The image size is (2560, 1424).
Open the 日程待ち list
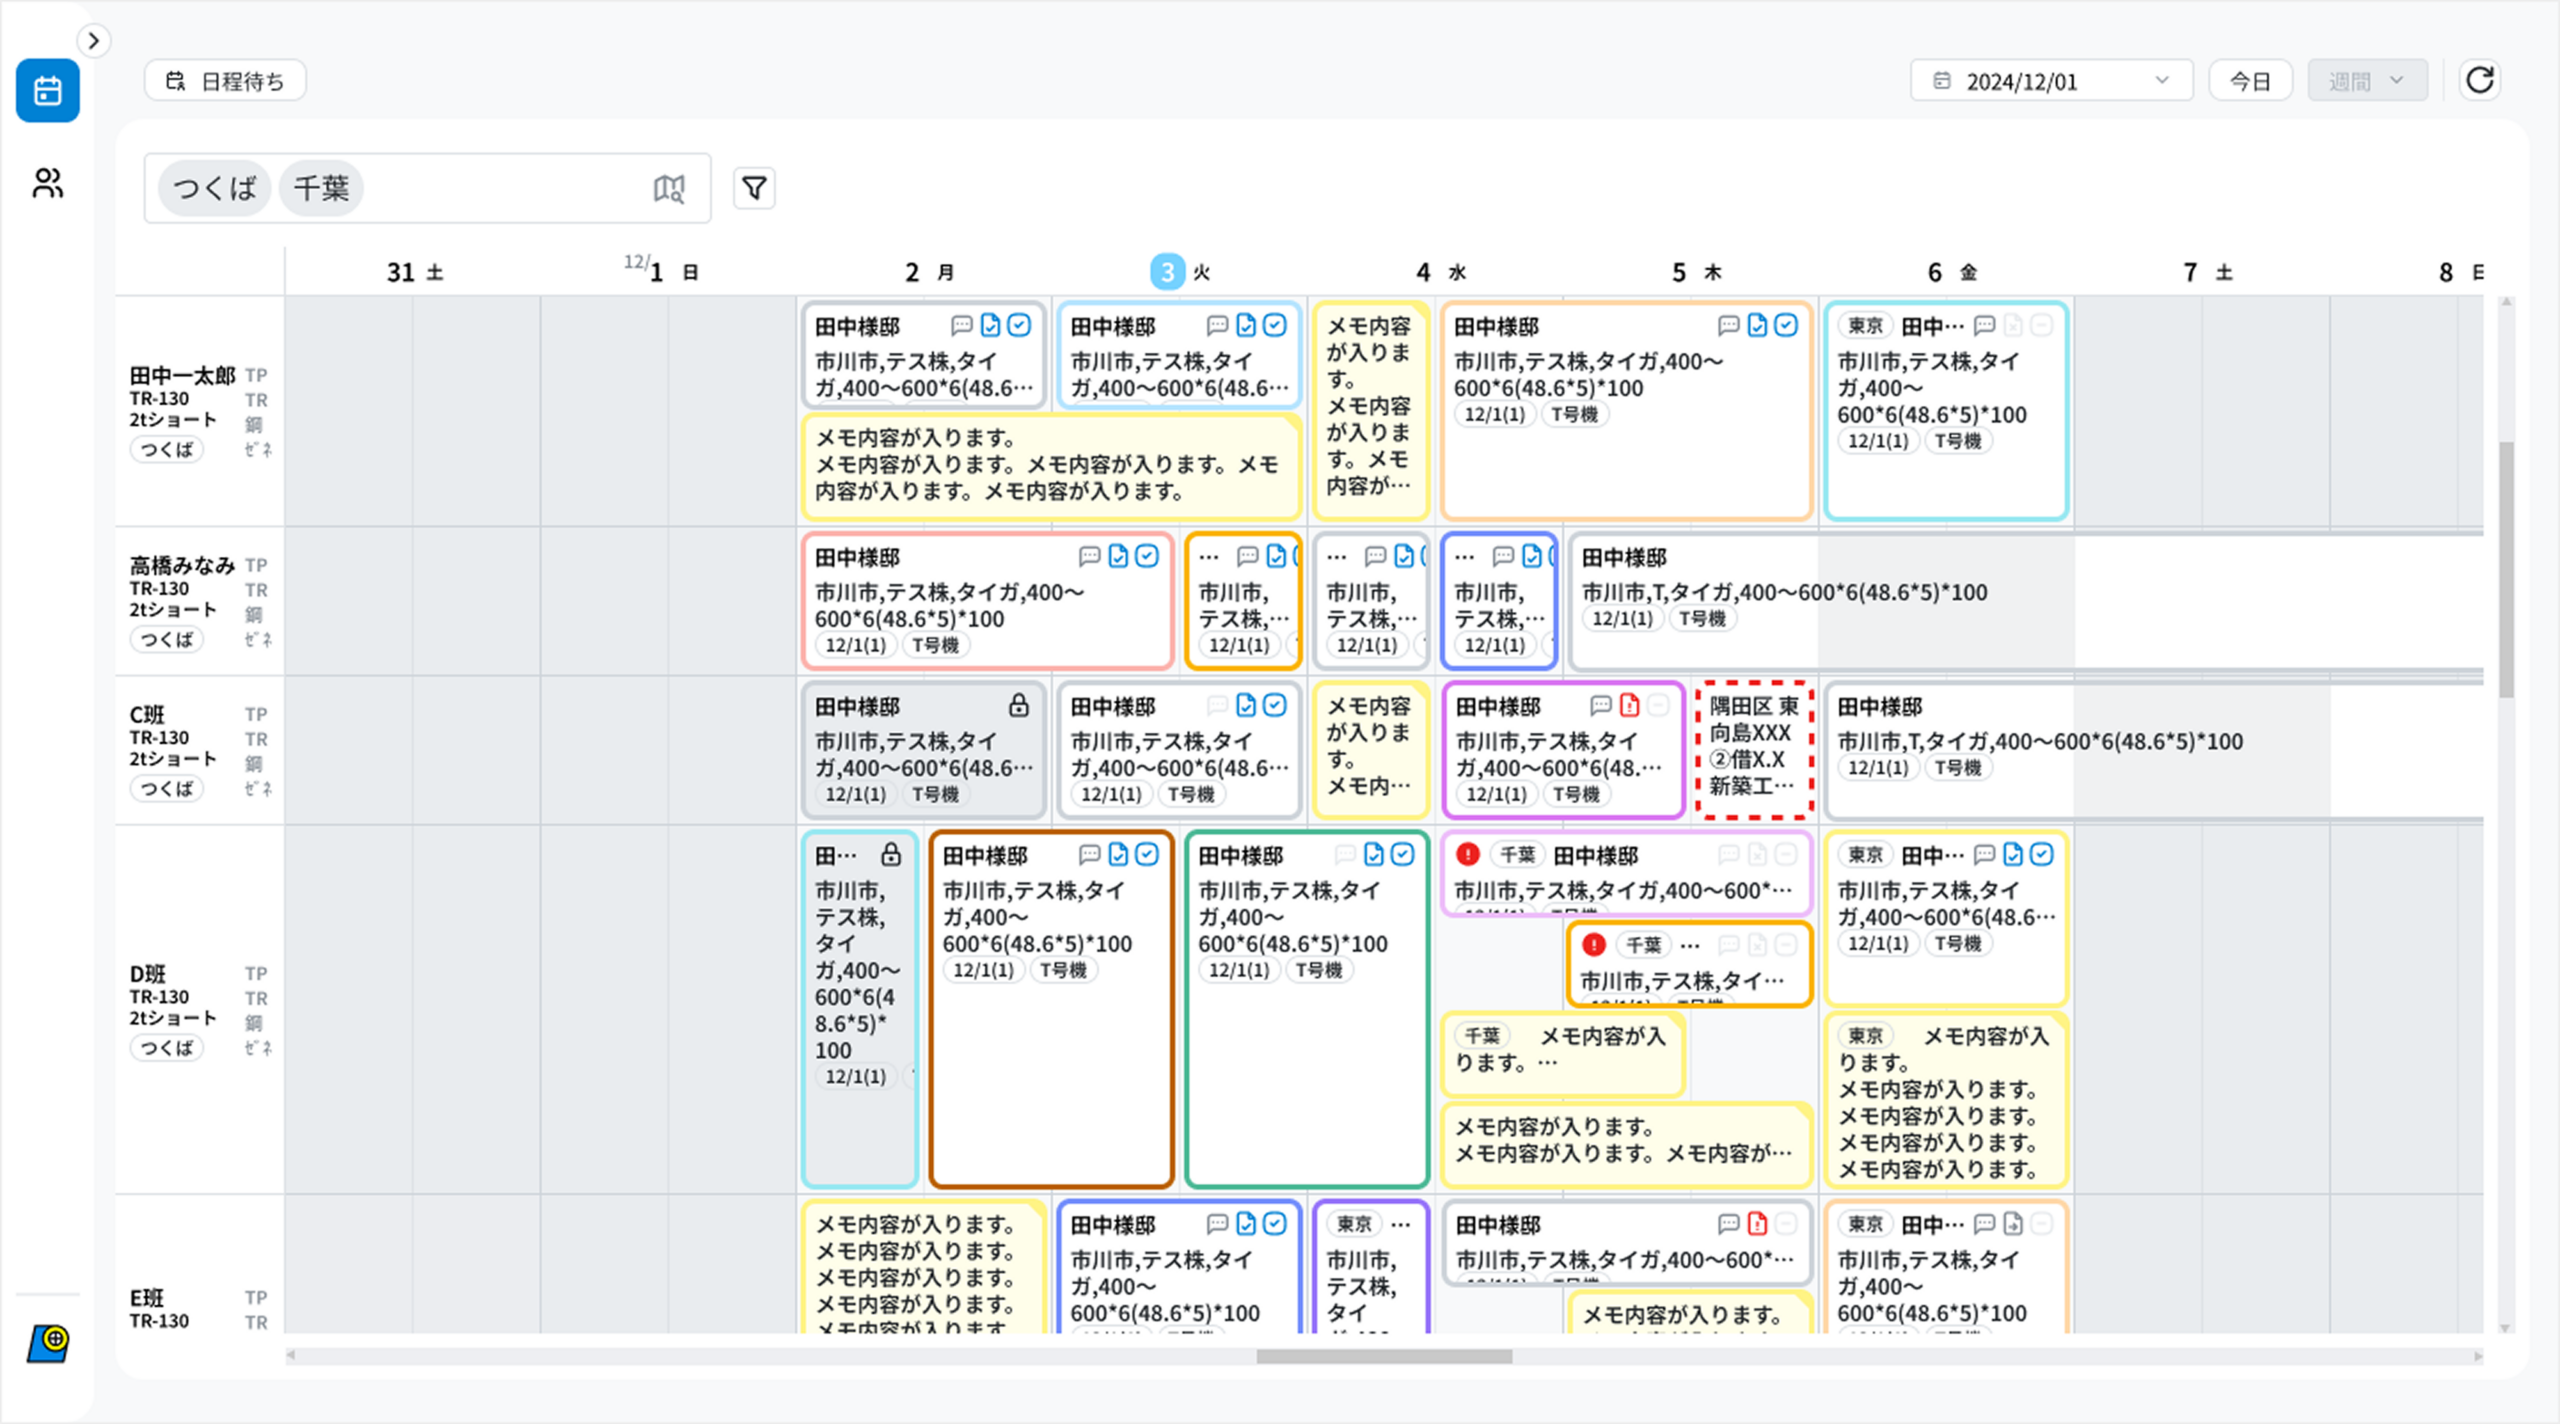(225, 81)
